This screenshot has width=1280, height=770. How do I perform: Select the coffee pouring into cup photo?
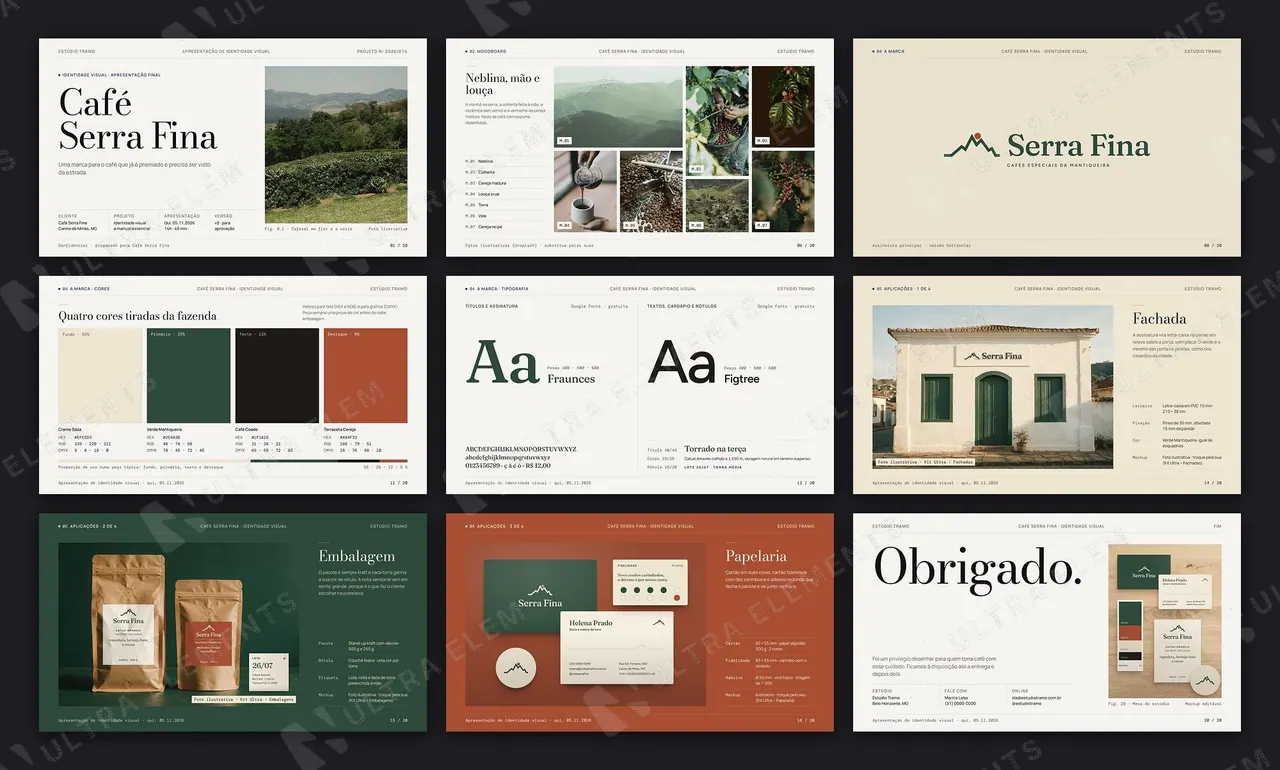(584, 192)
